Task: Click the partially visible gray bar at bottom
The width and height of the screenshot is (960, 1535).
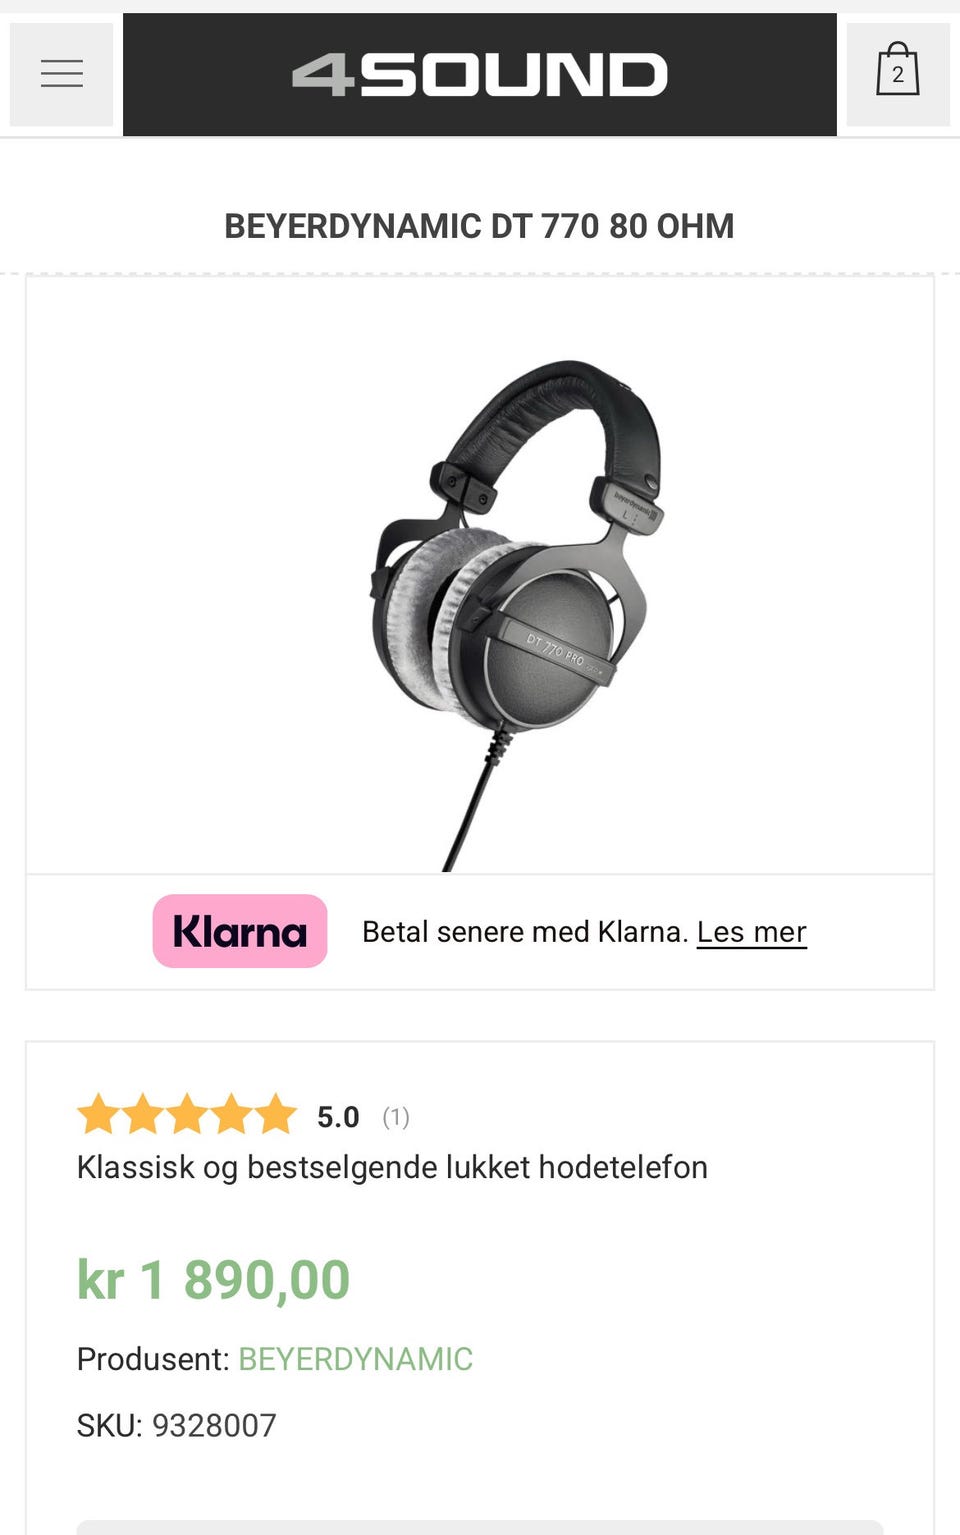Action: [x=480, y=1527]
